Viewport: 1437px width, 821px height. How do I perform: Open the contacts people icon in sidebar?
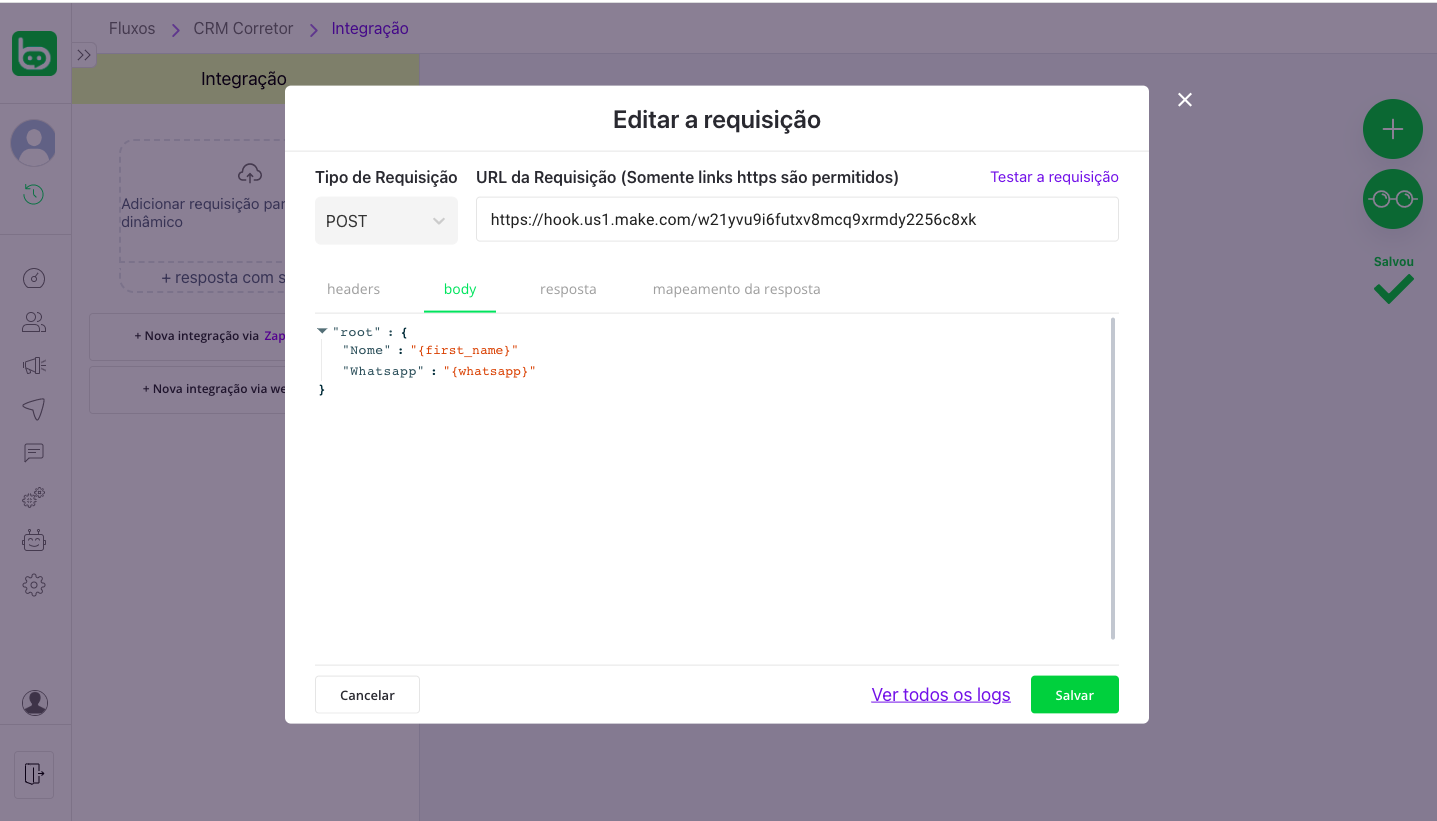tap(34, 322)
